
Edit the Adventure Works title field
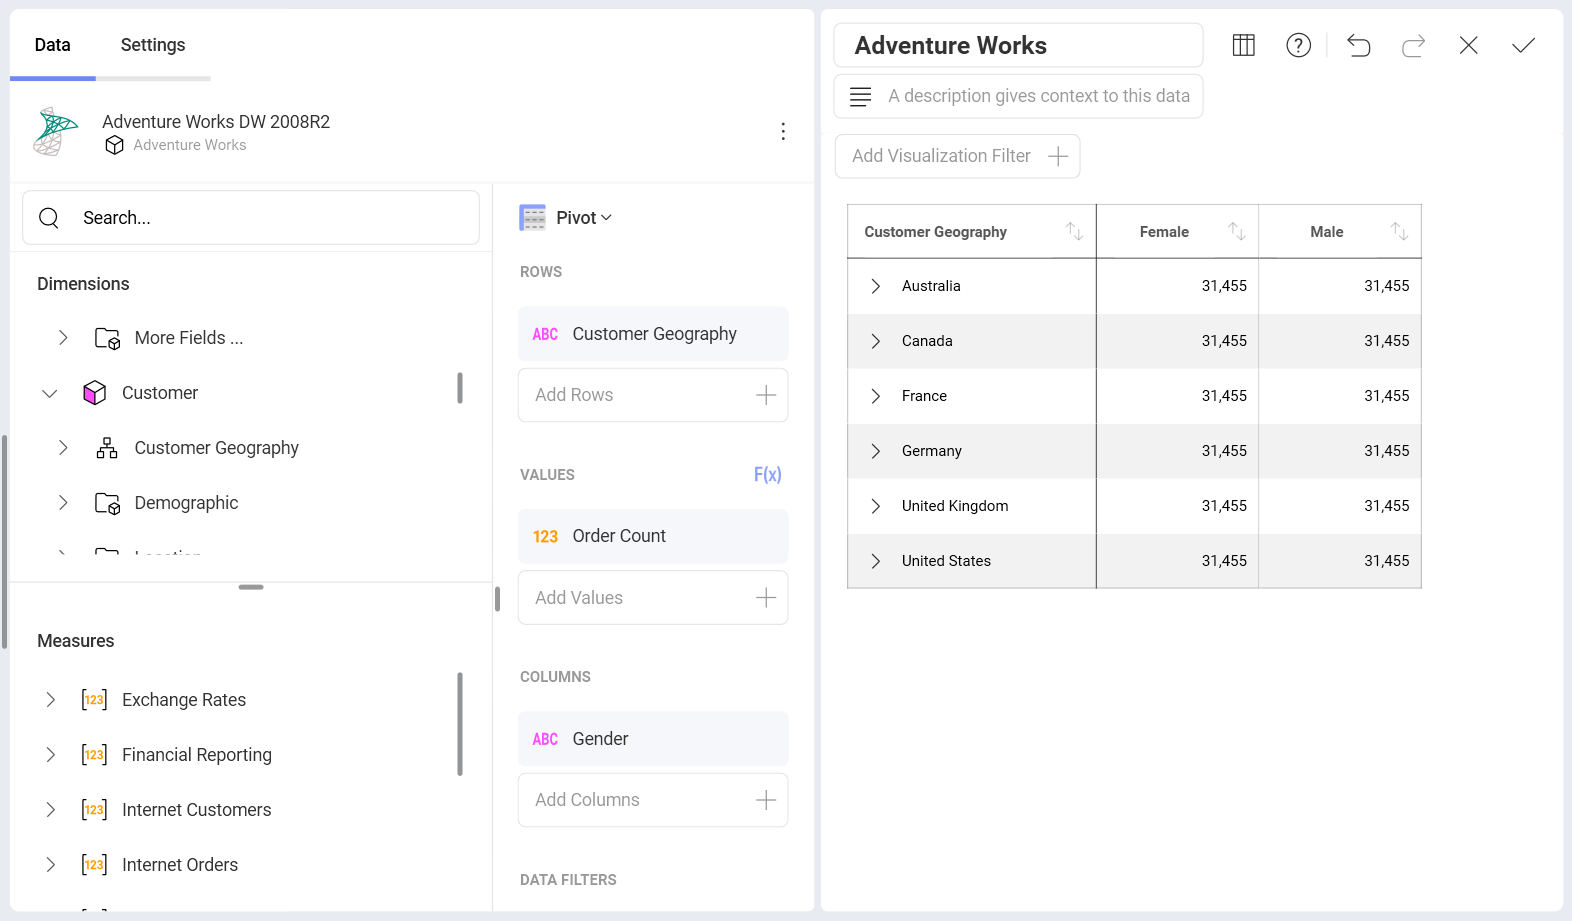1018,45
